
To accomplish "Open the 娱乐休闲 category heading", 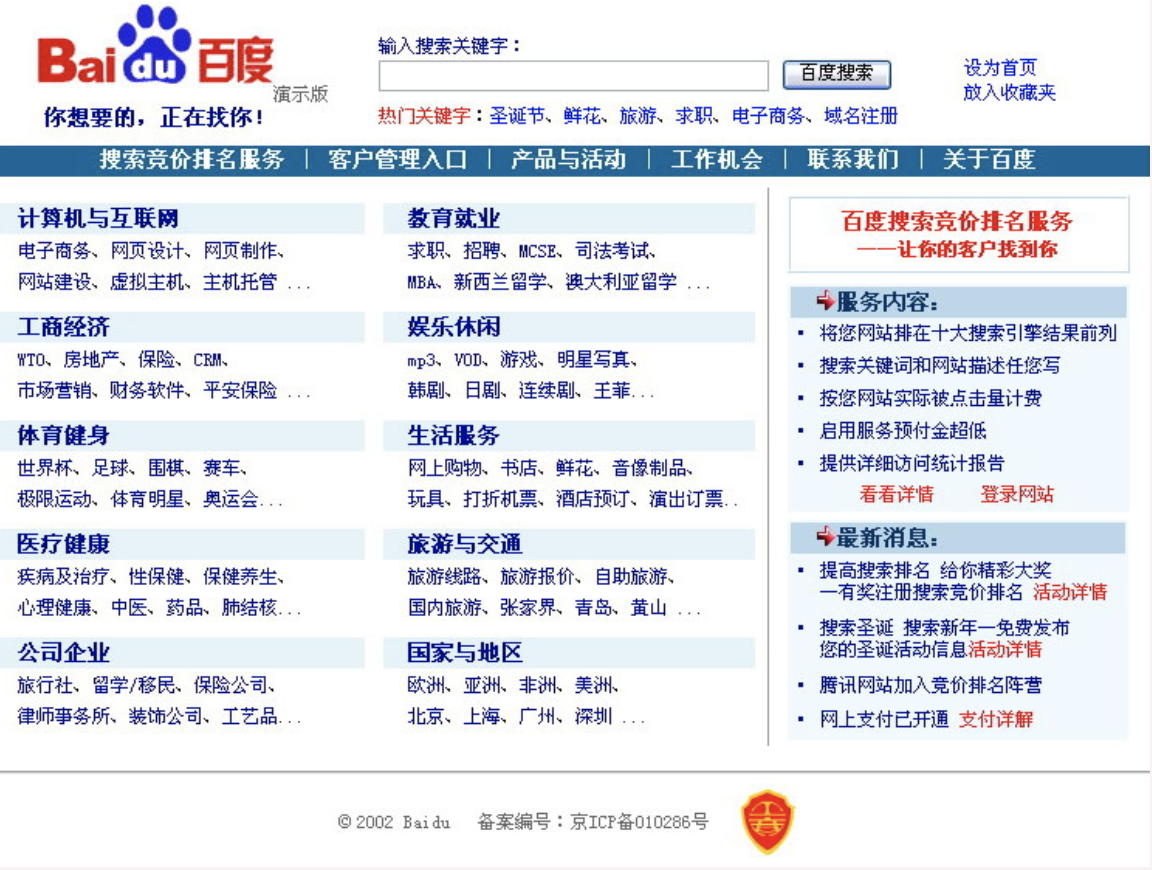I will (453, 327).
